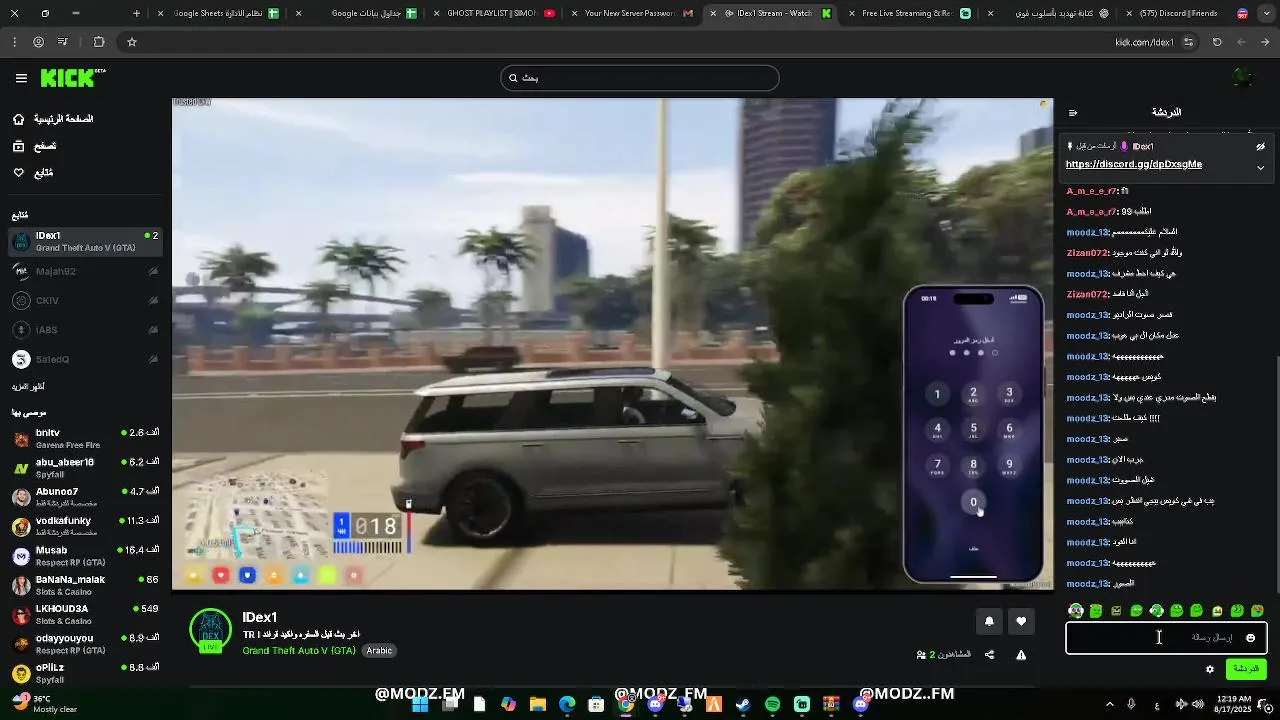Image resolution: width=1280 pixels, height=720 pixels.
Task: Open the Grand Theft Auto V category link
Action: [299, 650]
